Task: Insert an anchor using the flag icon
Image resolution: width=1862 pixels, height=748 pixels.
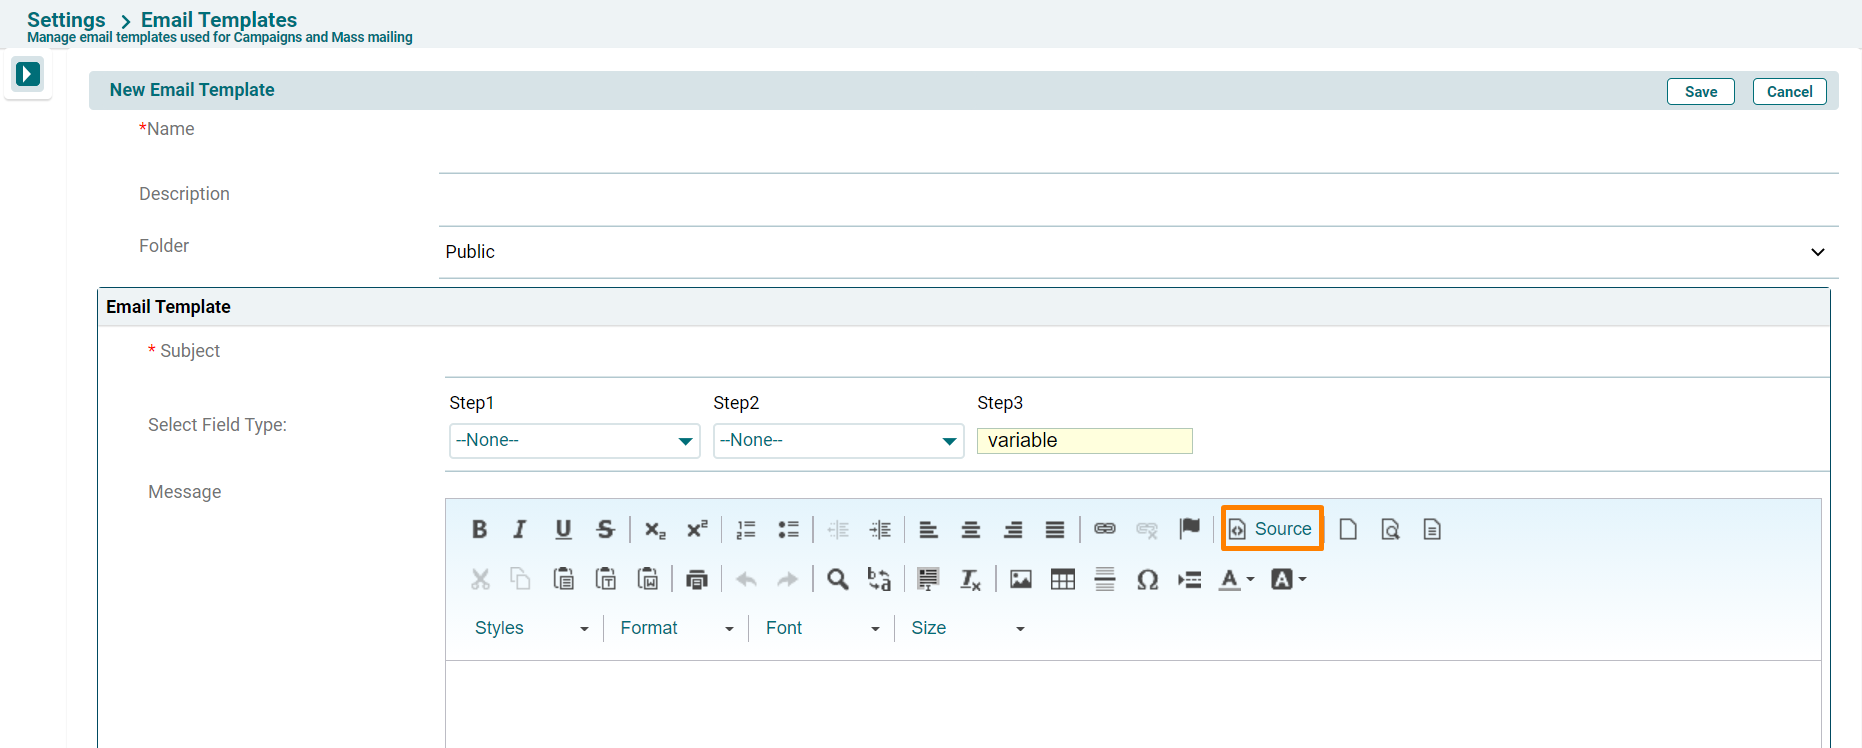Action: (1189, 529)
